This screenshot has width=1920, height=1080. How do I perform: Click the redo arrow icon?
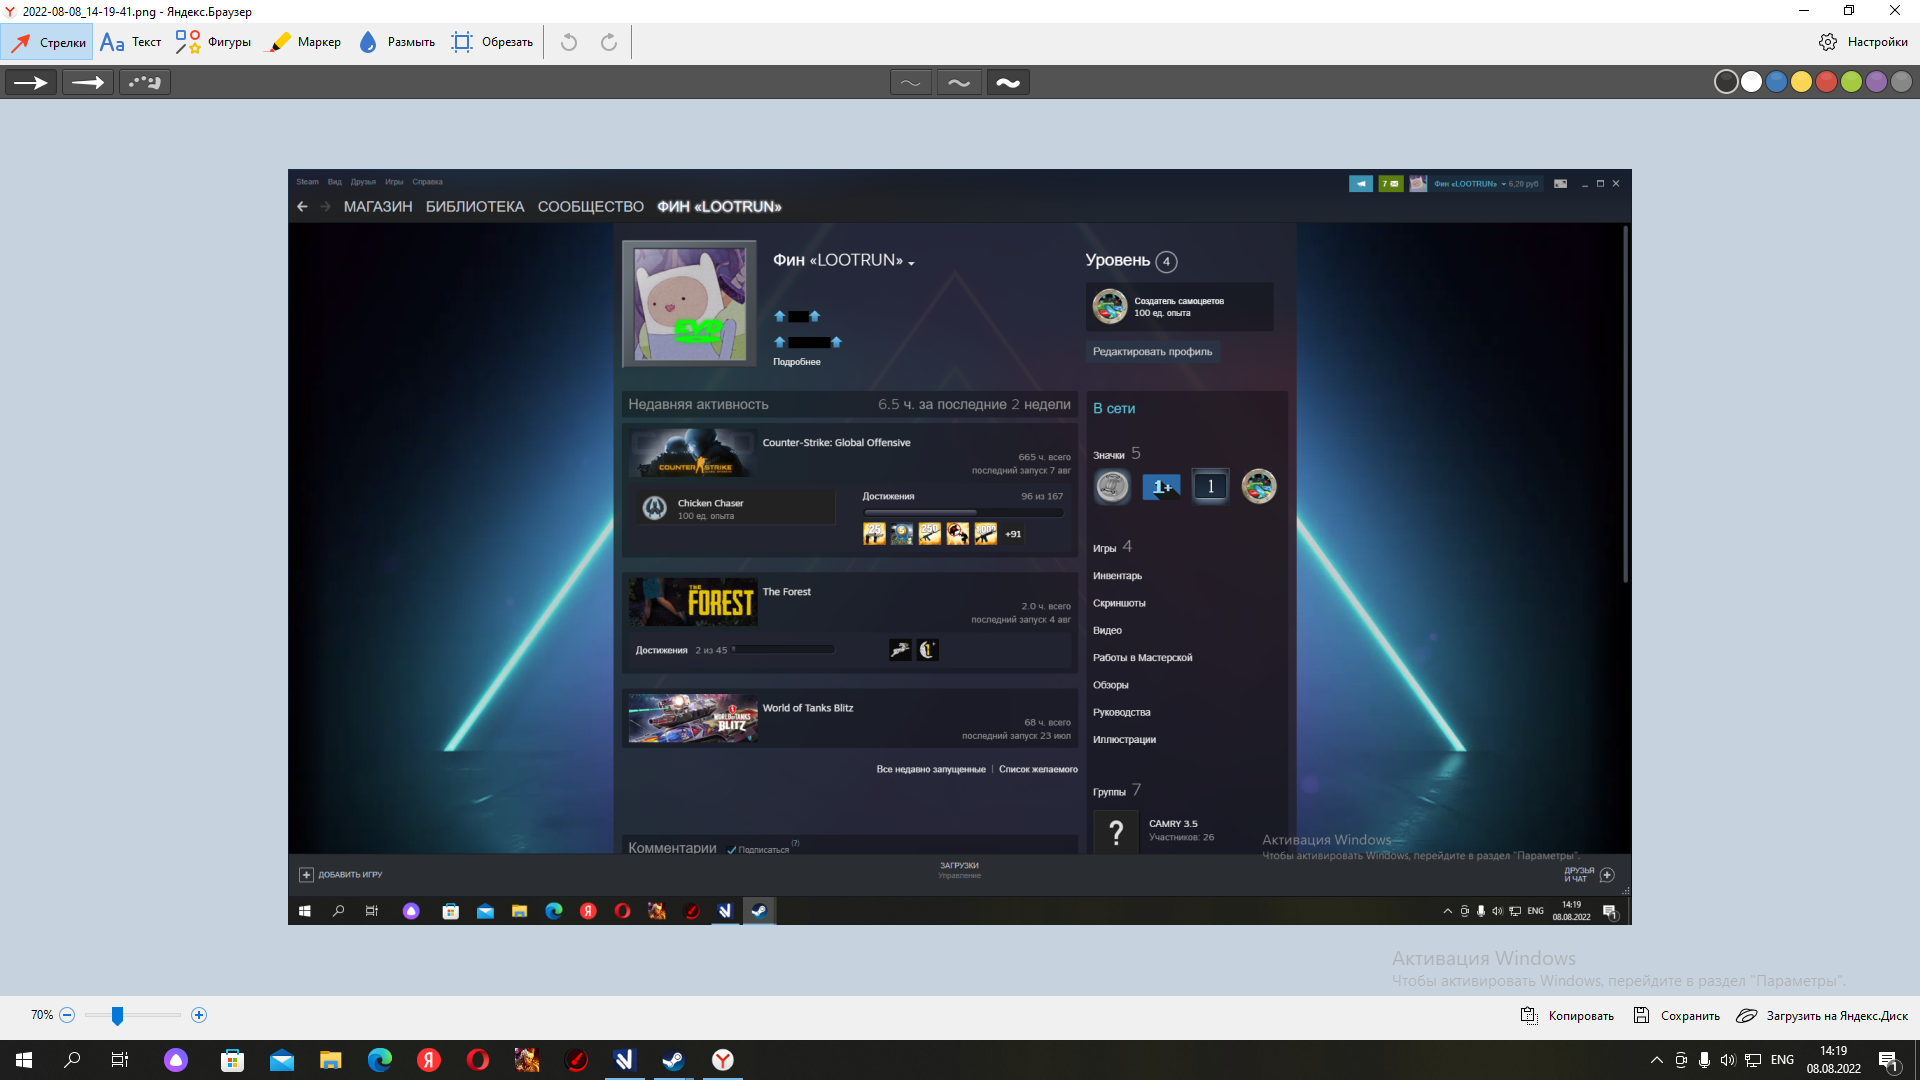[x=609, y=42]
